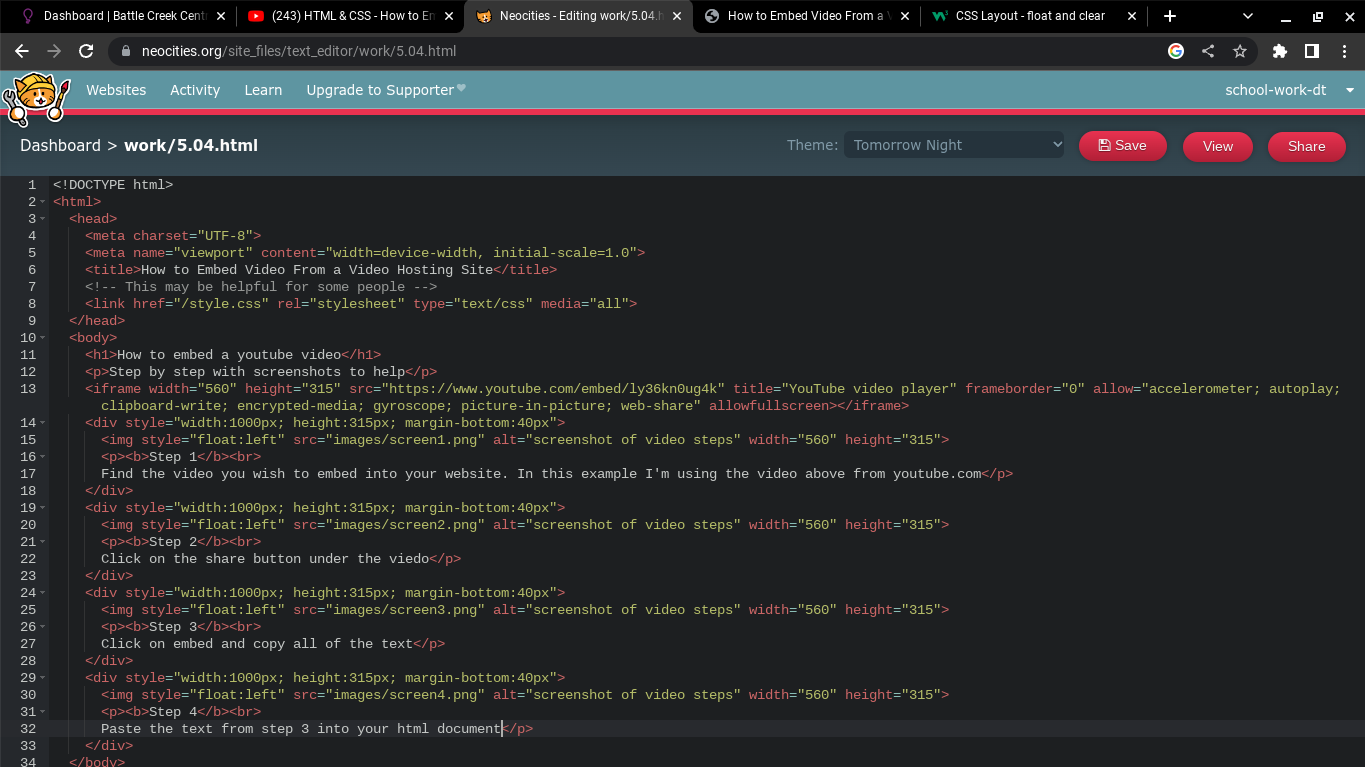Click the Neocities cat logo
1365x767 pixels.
pyautogui.click(x=37, y=99)
